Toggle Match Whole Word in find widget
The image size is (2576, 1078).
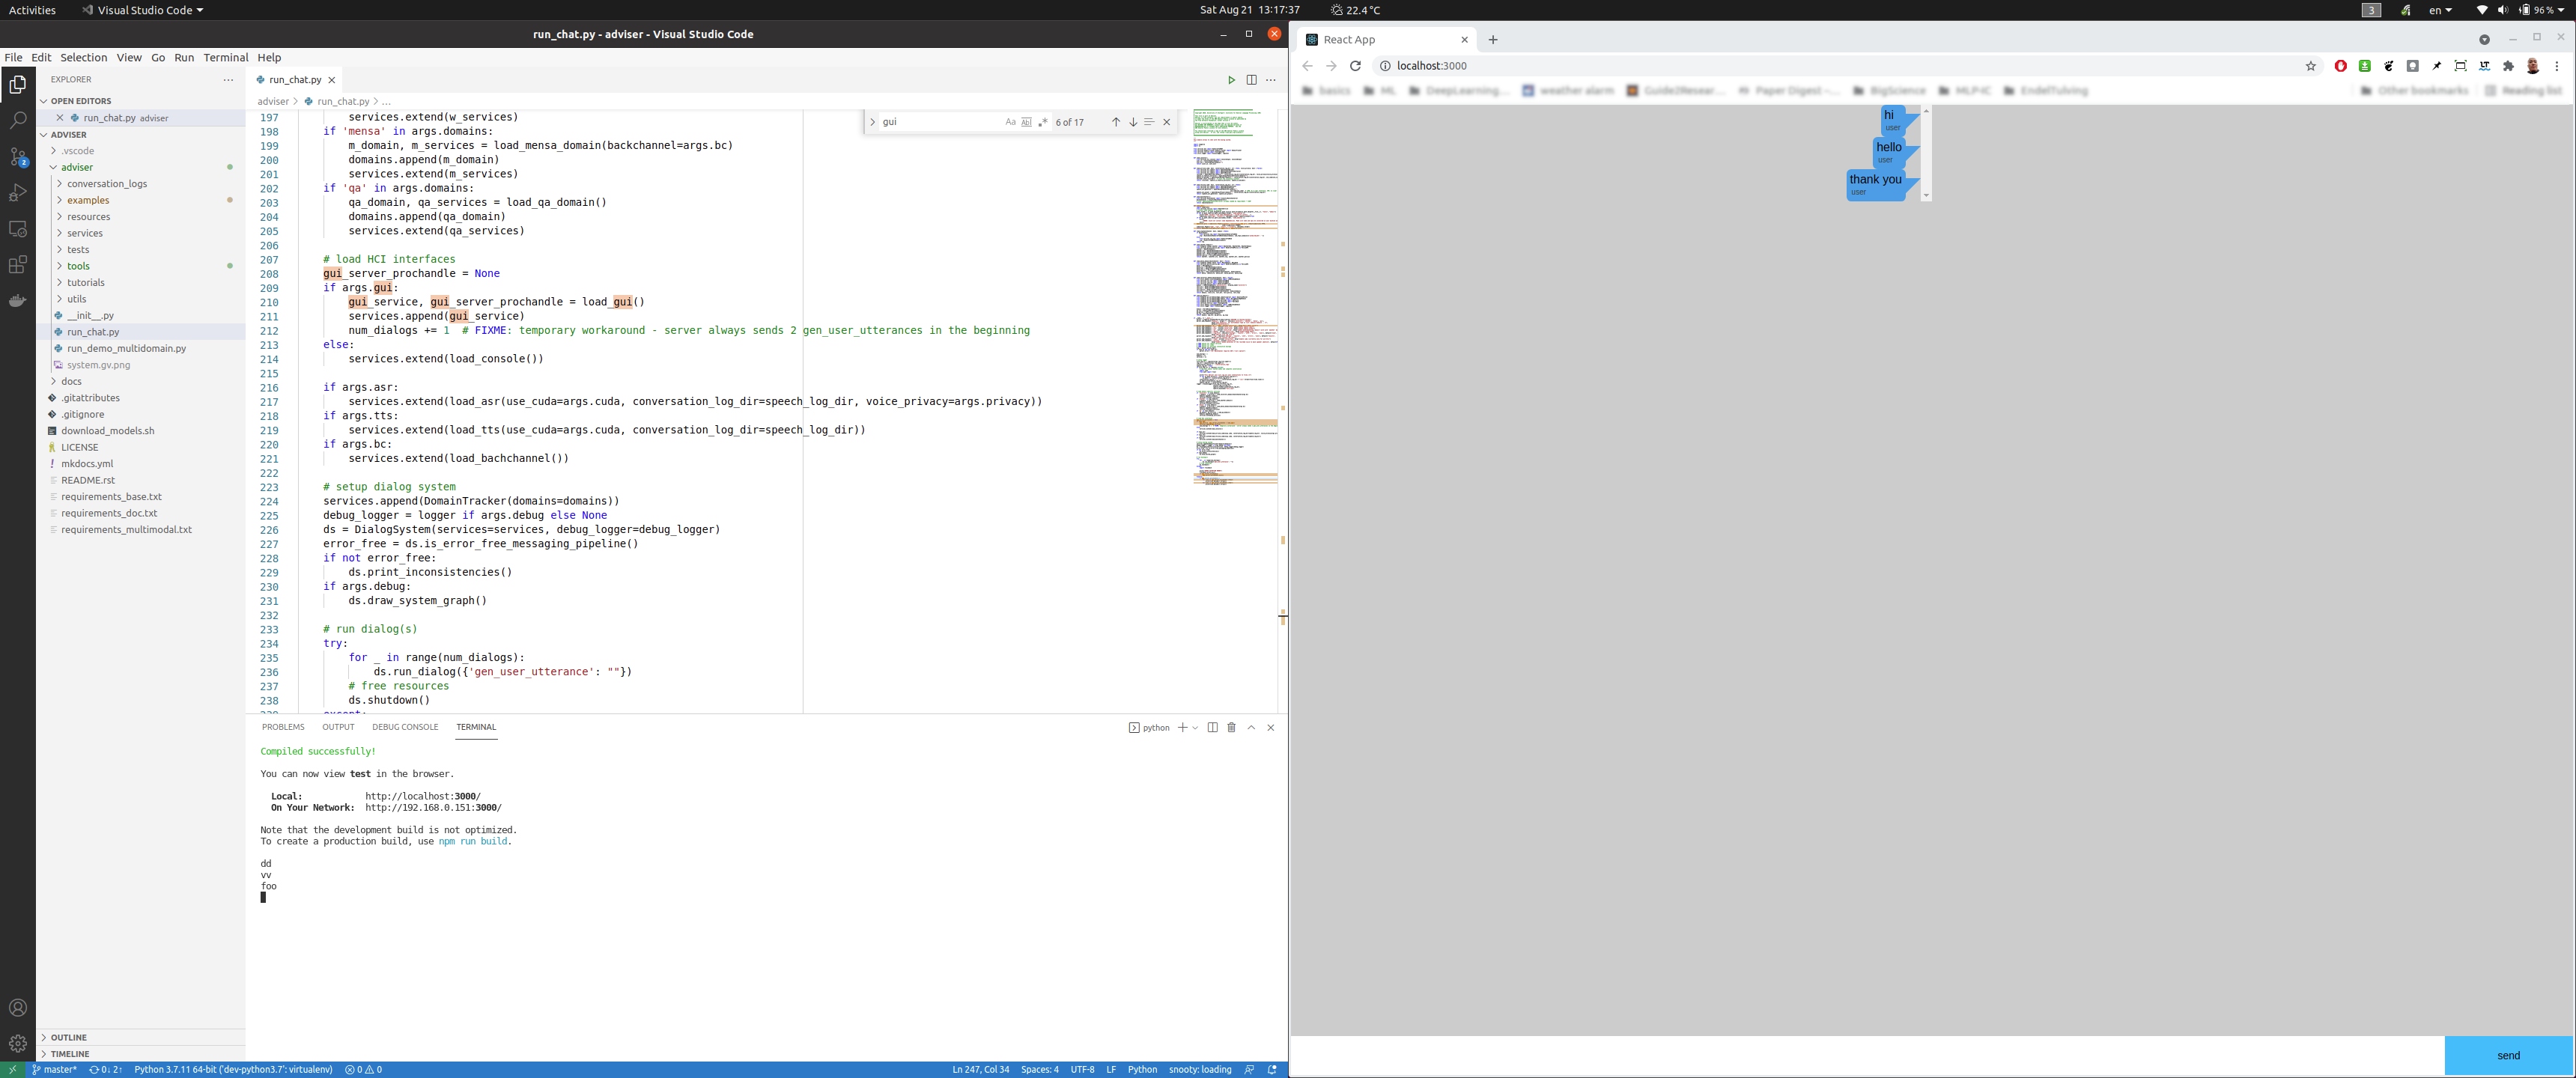point(1026,122)
